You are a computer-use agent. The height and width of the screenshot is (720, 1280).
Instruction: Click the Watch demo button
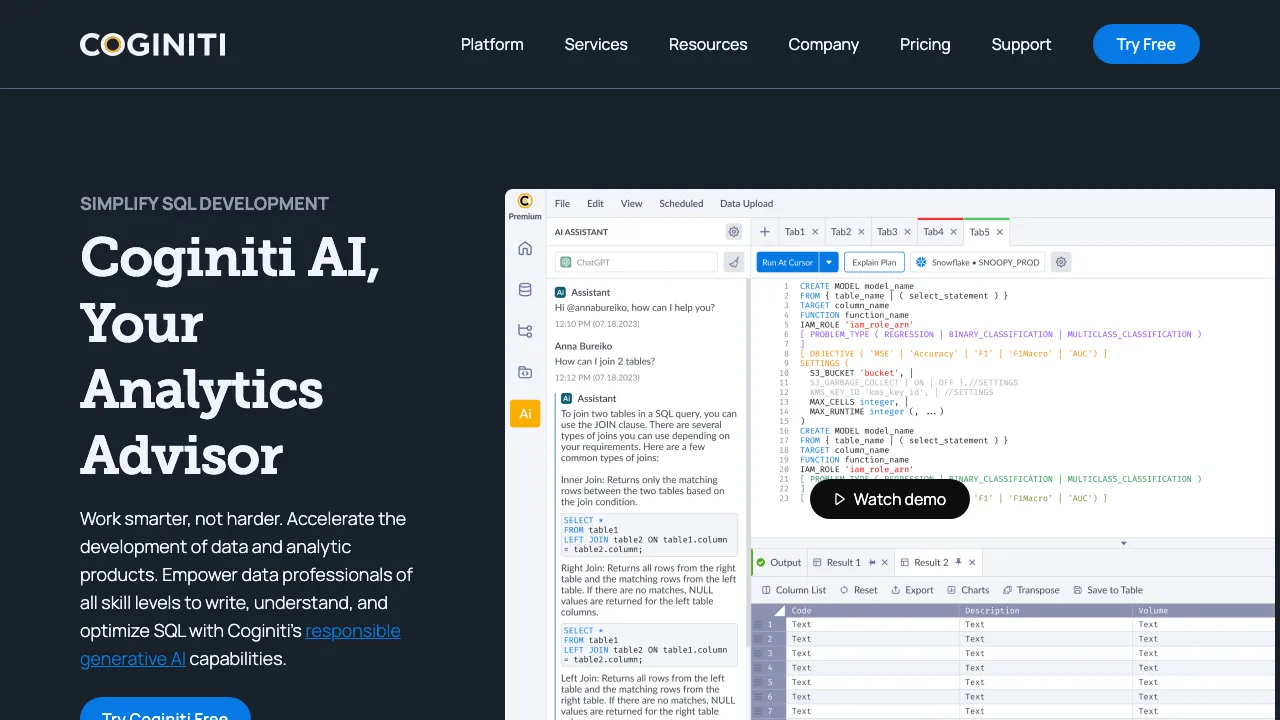click(x=889, y=499)
